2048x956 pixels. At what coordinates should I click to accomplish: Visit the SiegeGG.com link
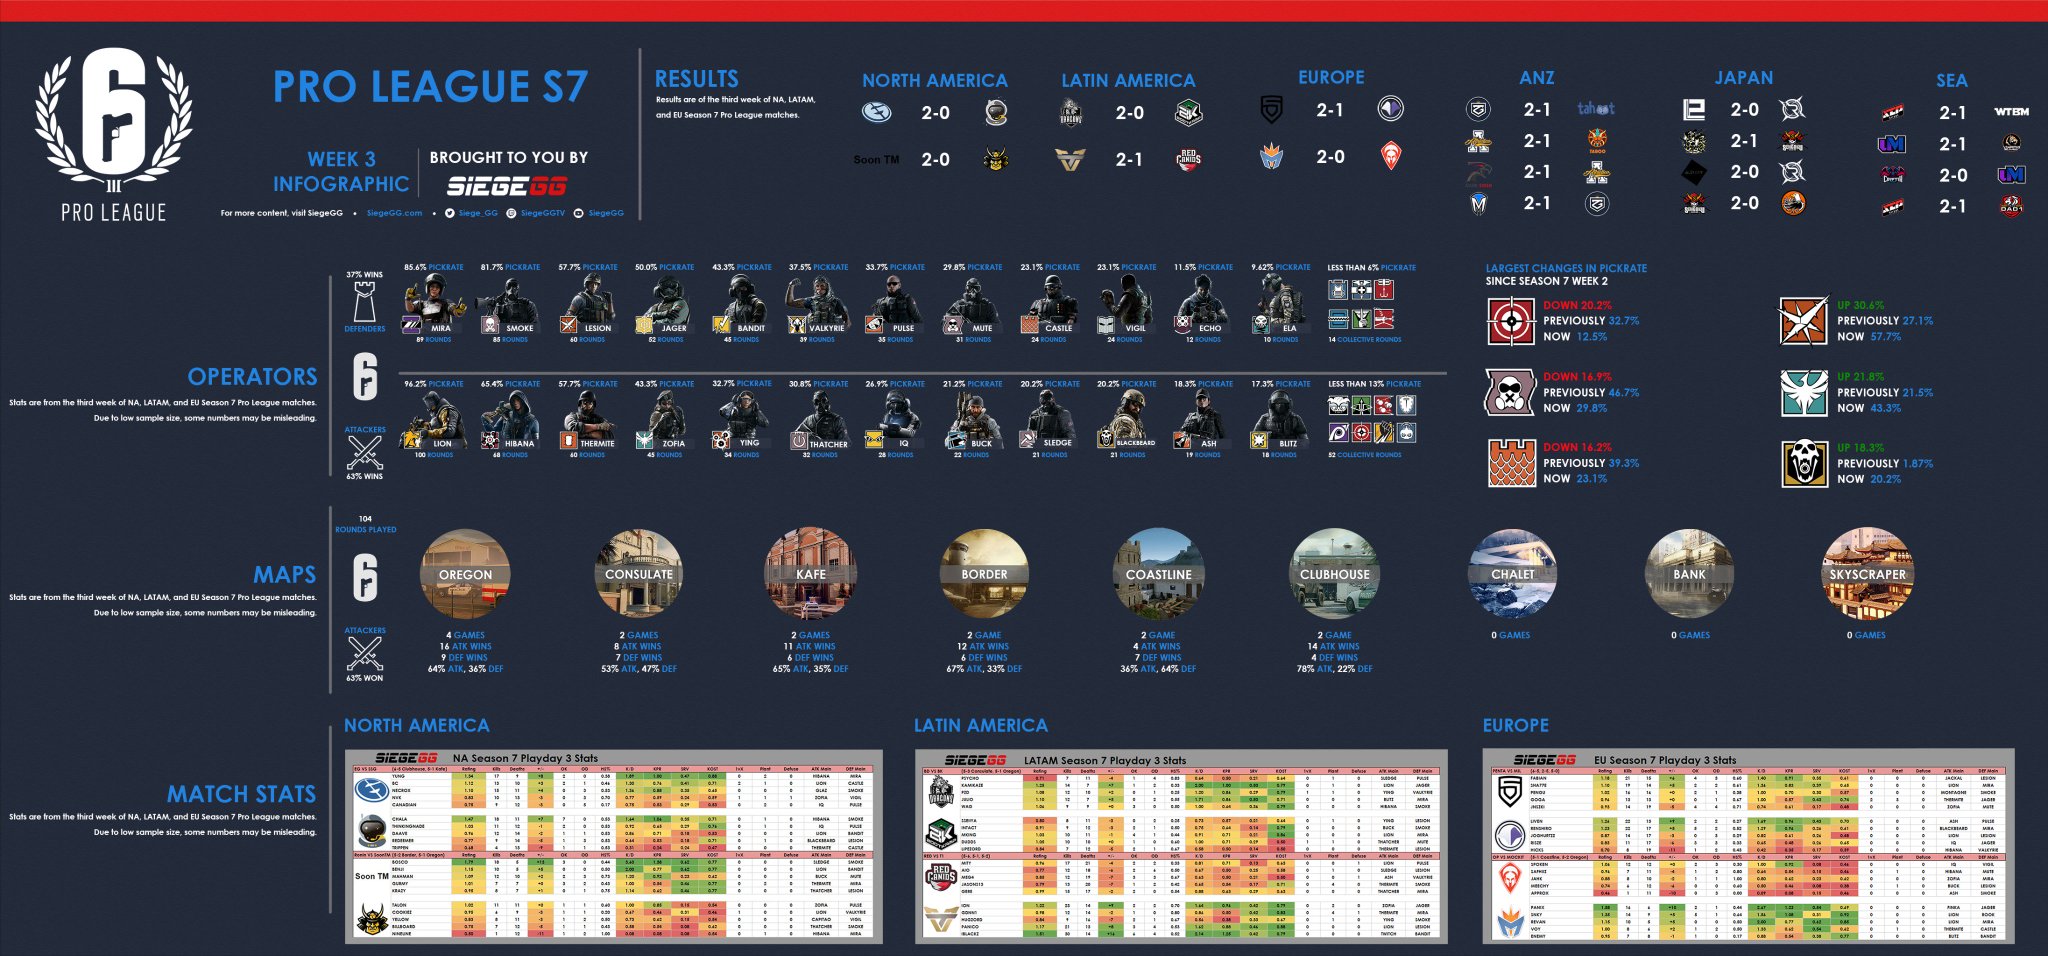(394, 213)
